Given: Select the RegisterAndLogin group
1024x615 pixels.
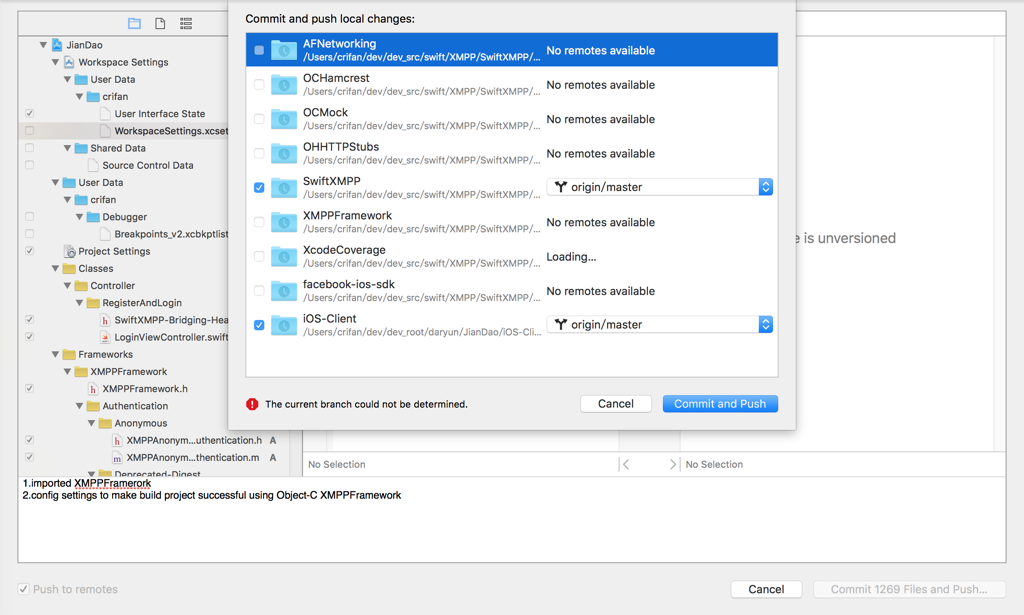Looking at the screenshot, I should pos(142,303).
